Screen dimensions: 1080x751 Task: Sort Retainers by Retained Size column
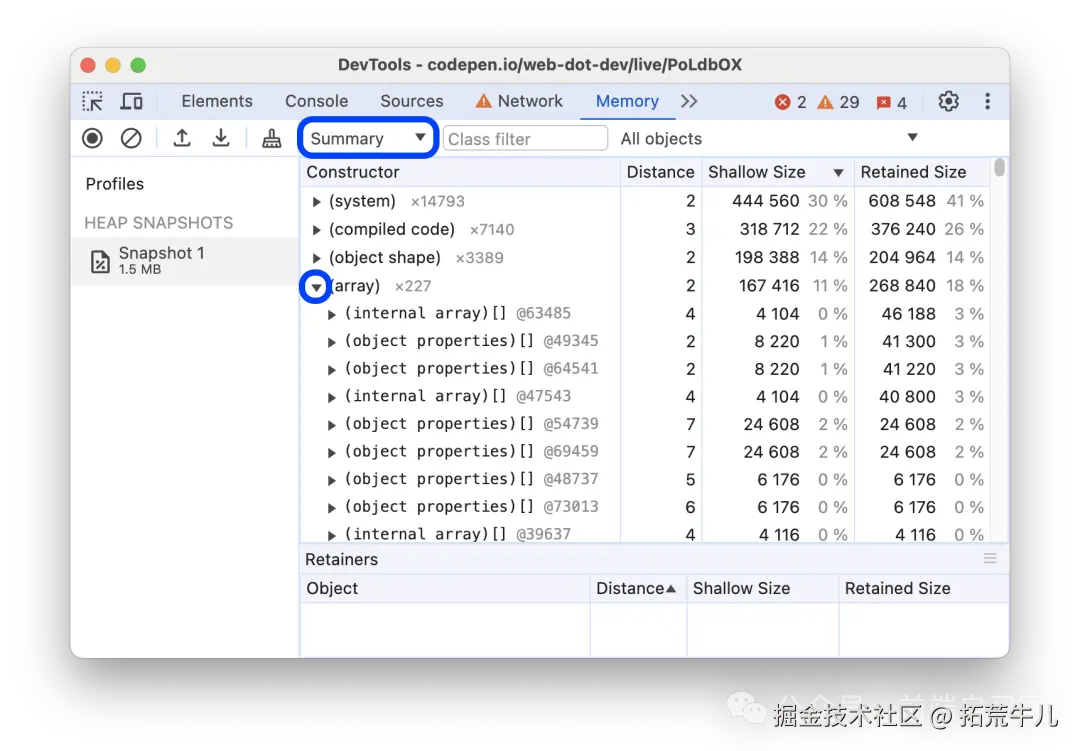[x=924, y=588]
